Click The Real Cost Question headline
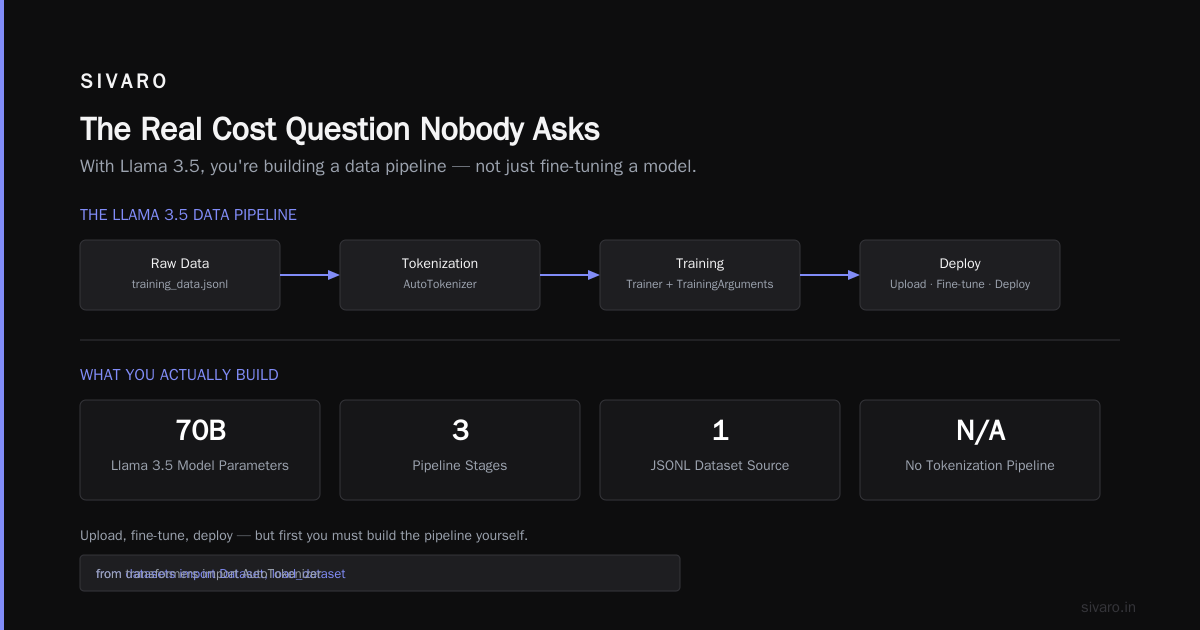The image size is (1200, 630). point(340,130)
